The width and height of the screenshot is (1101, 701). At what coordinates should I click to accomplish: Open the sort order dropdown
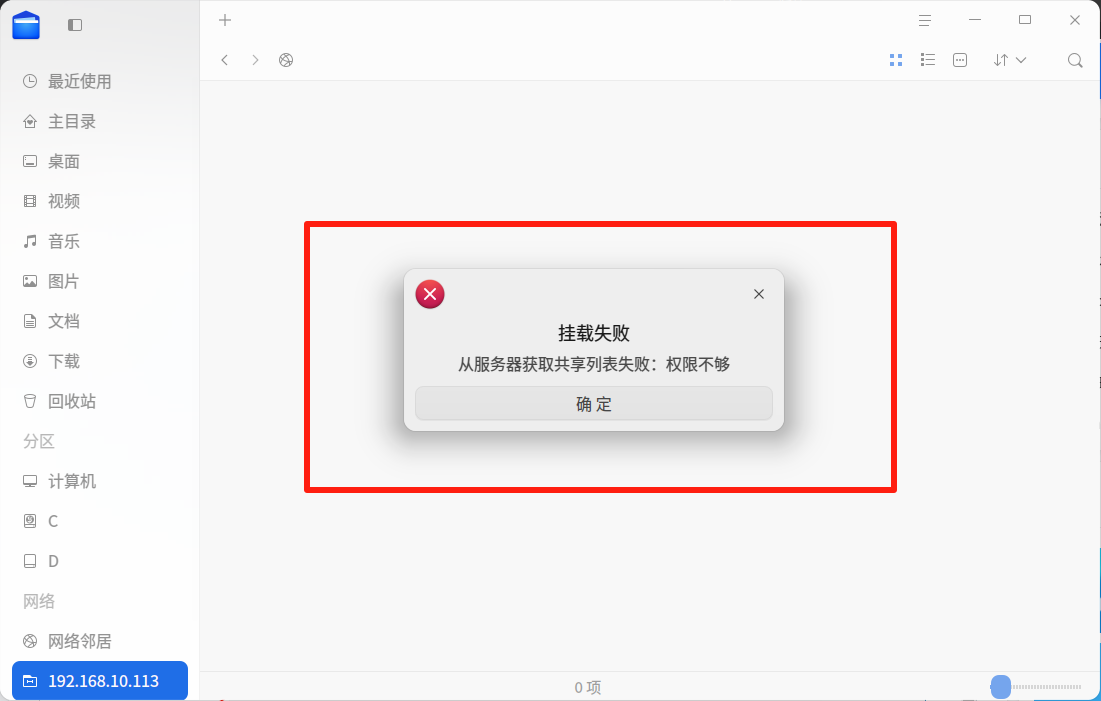click(1010, 60)
